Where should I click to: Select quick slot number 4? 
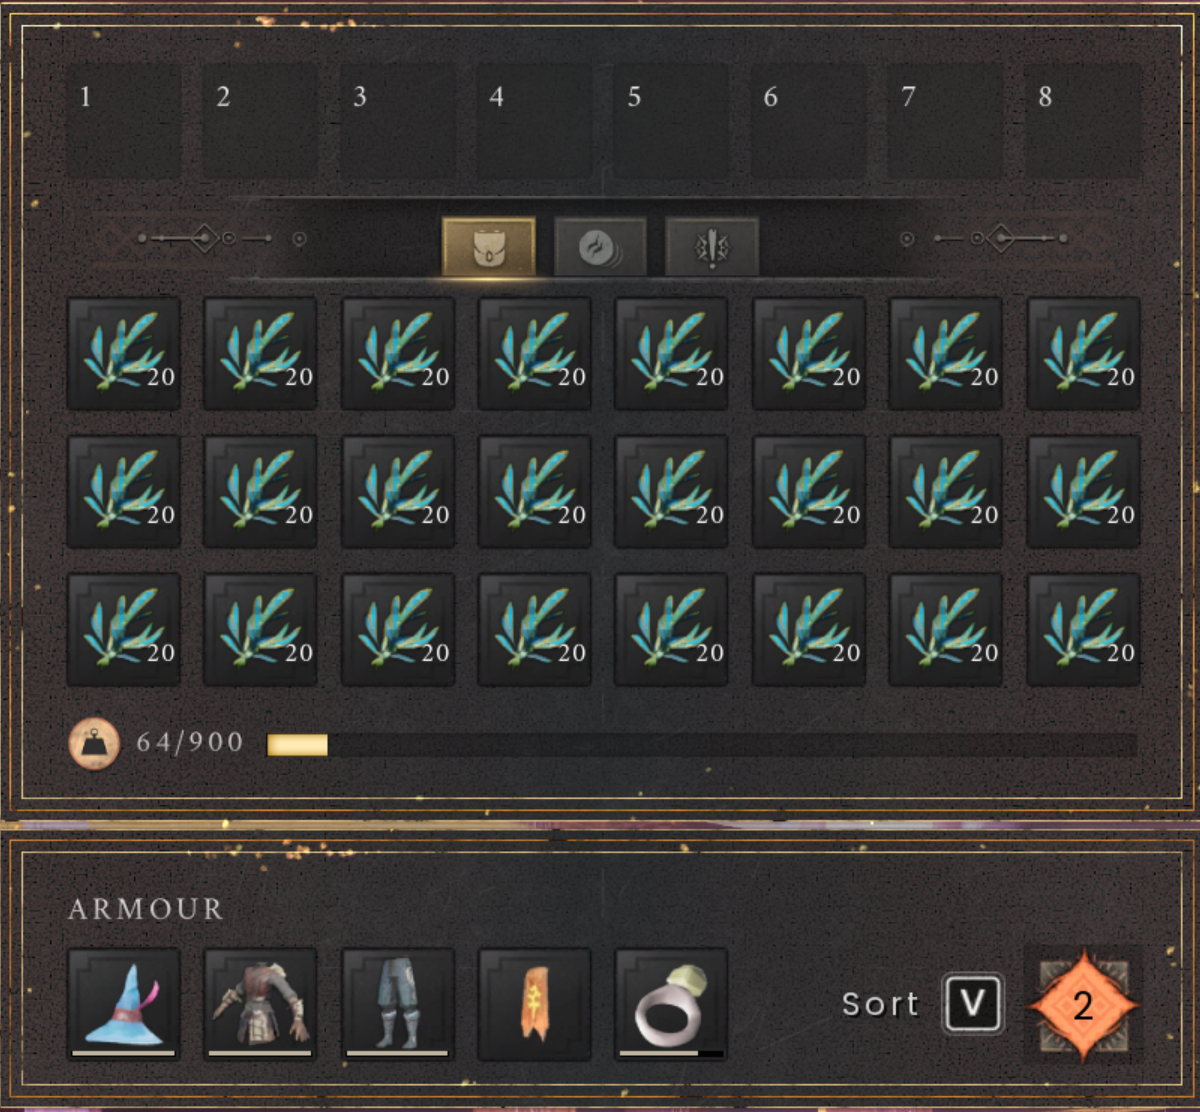pyautogui.click(x=534, y=122)
